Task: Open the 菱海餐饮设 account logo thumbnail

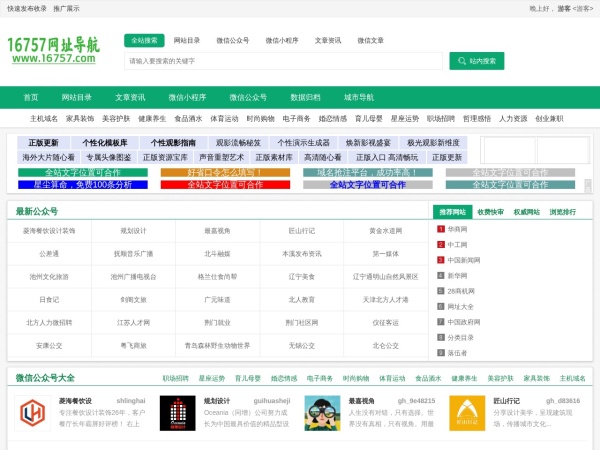Action: pos(33,412)
